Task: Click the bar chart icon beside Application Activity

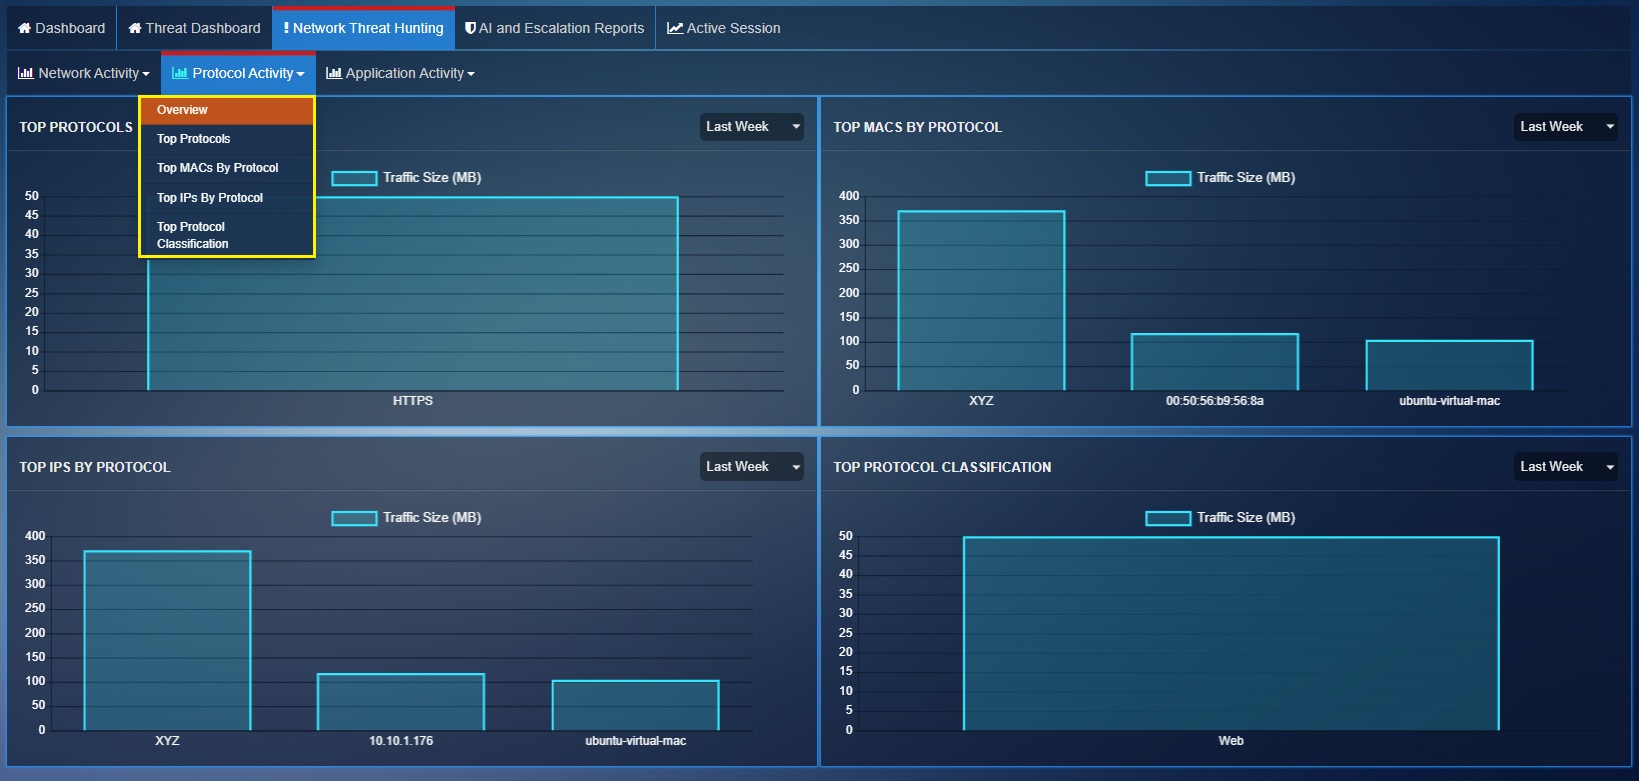Action: [334, 73]
